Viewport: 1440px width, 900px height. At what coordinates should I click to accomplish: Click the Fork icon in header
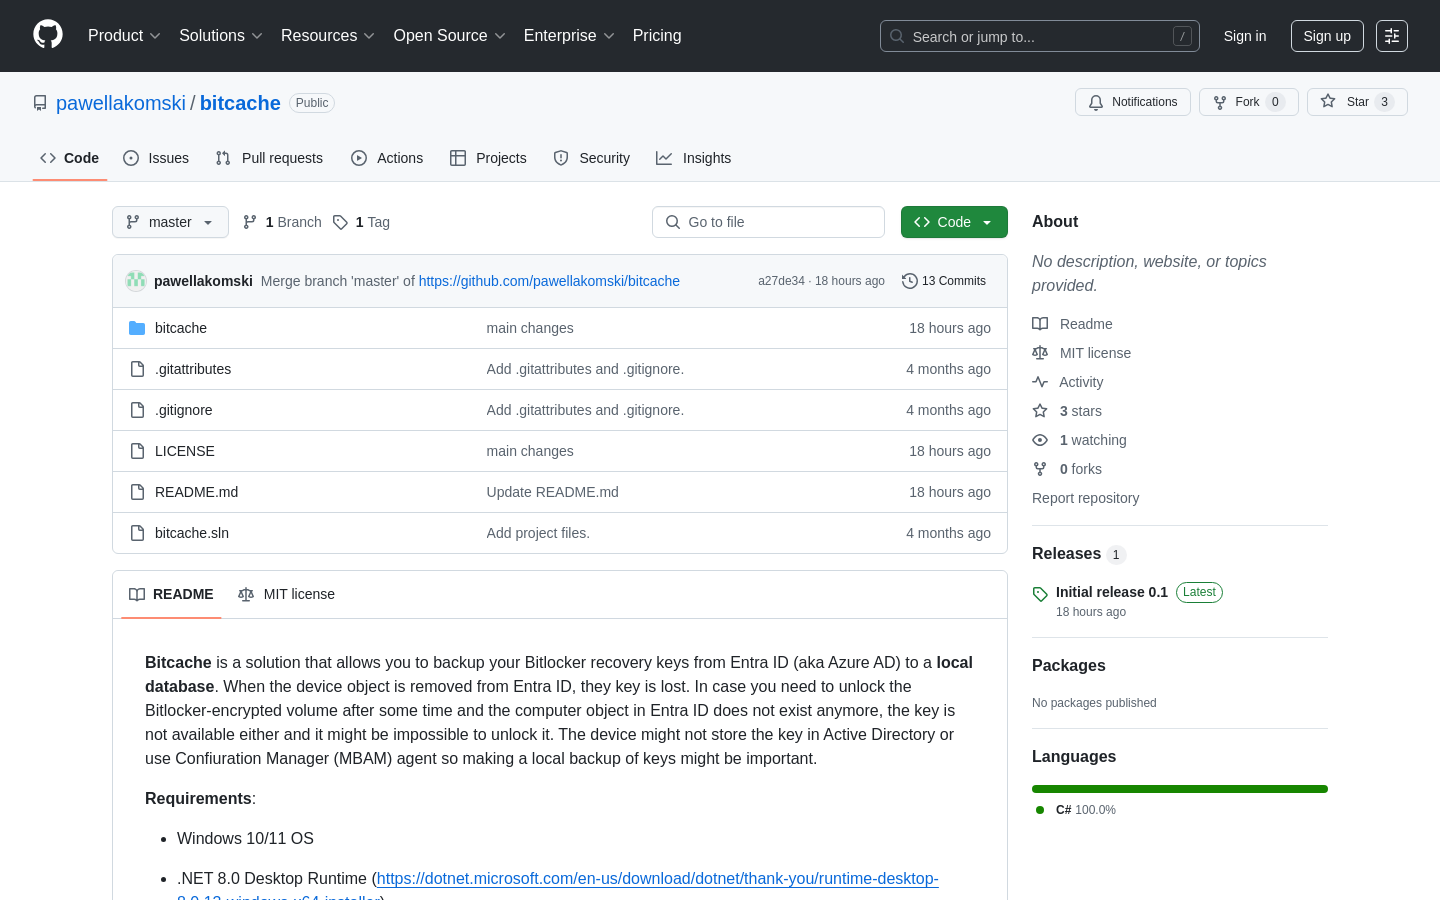click(x=1220, y=102)
